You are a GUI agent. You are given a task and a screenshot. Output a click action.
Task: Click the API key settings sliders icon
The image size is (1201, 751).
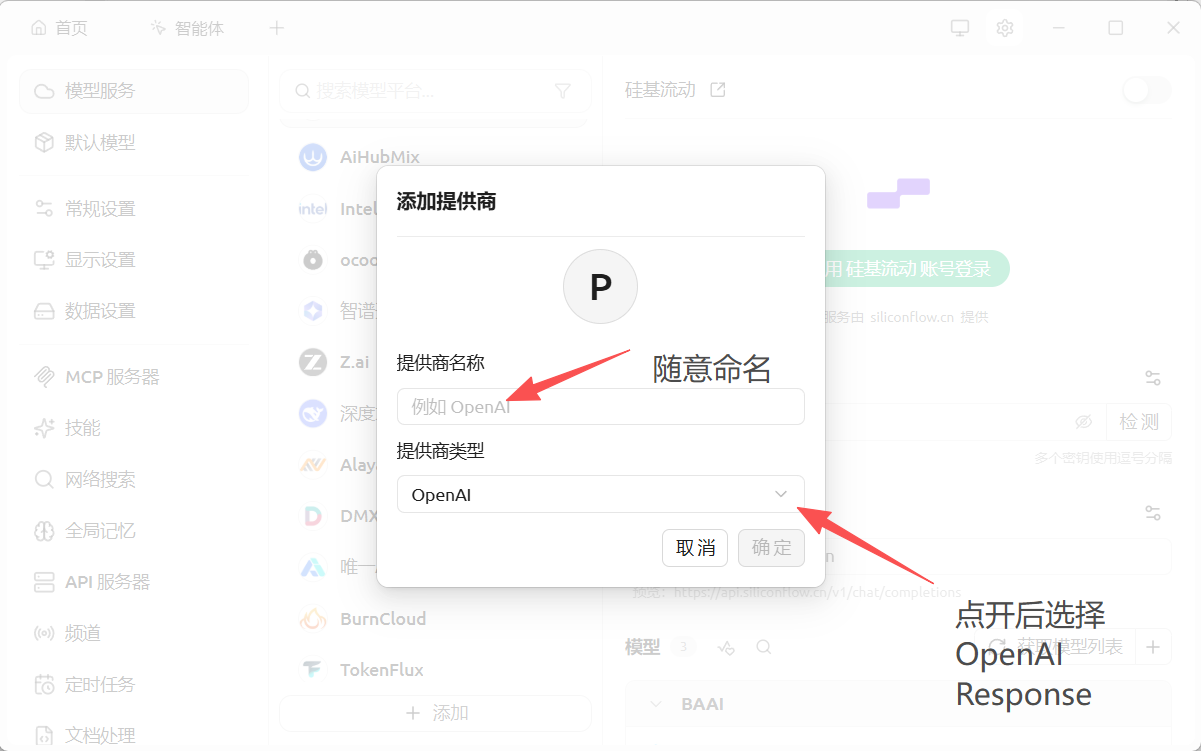click(x=1153, y=378)
